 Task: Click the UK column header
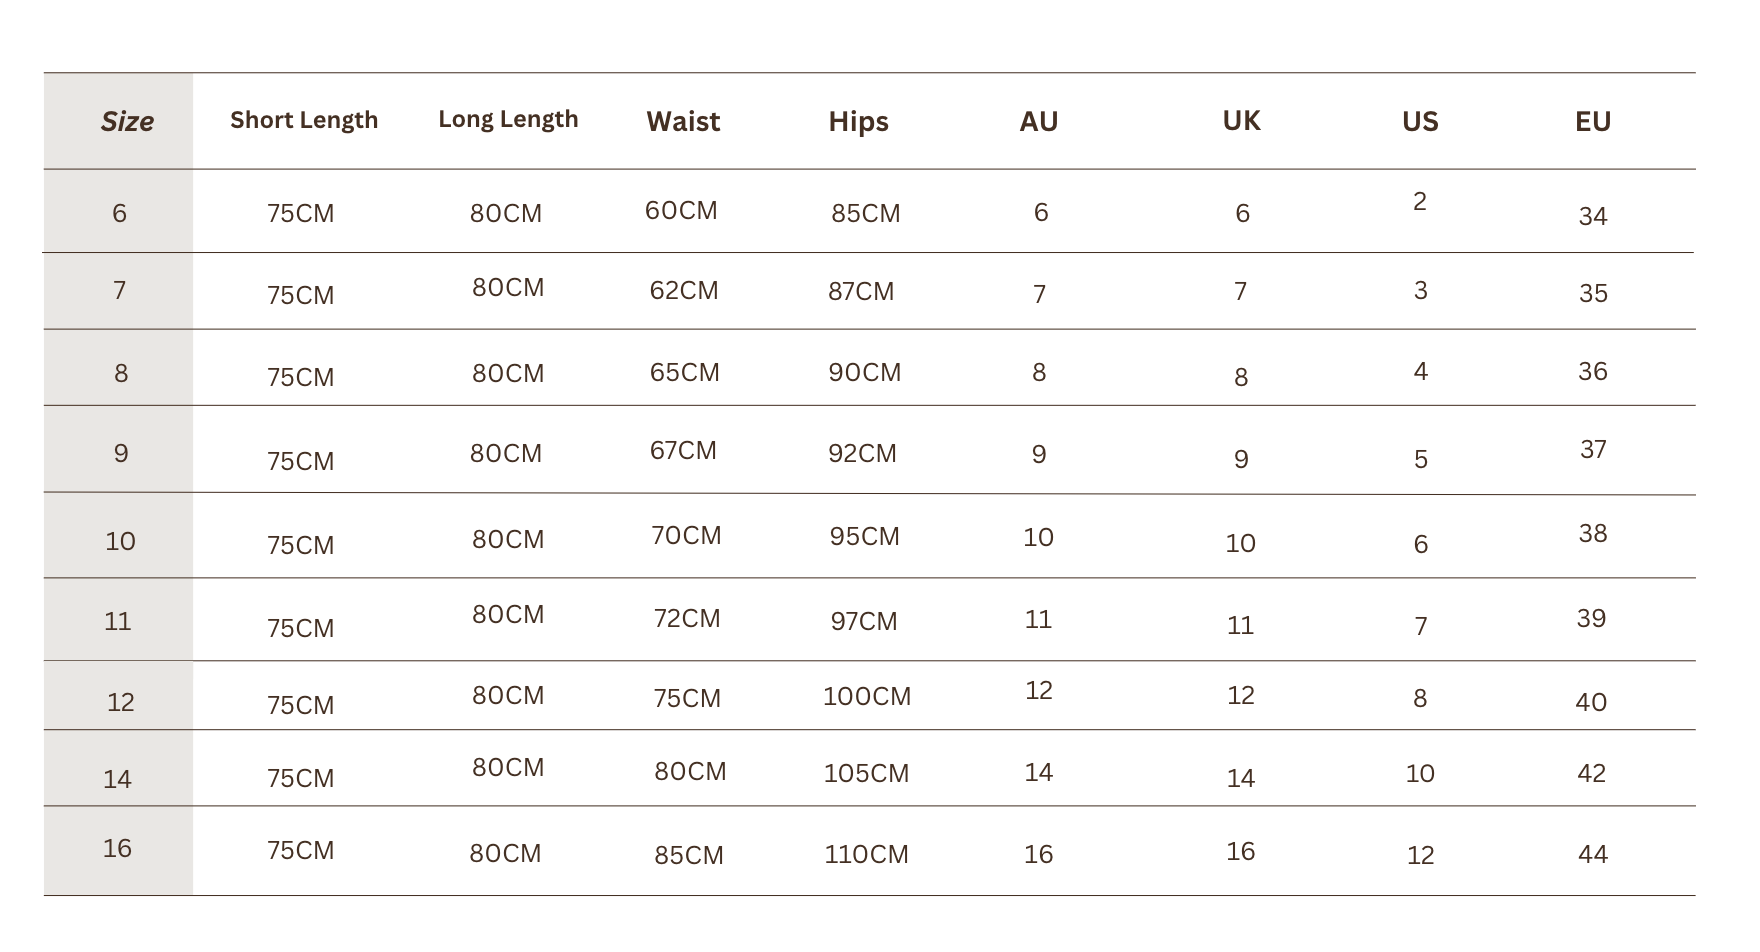click(1241, 121)
